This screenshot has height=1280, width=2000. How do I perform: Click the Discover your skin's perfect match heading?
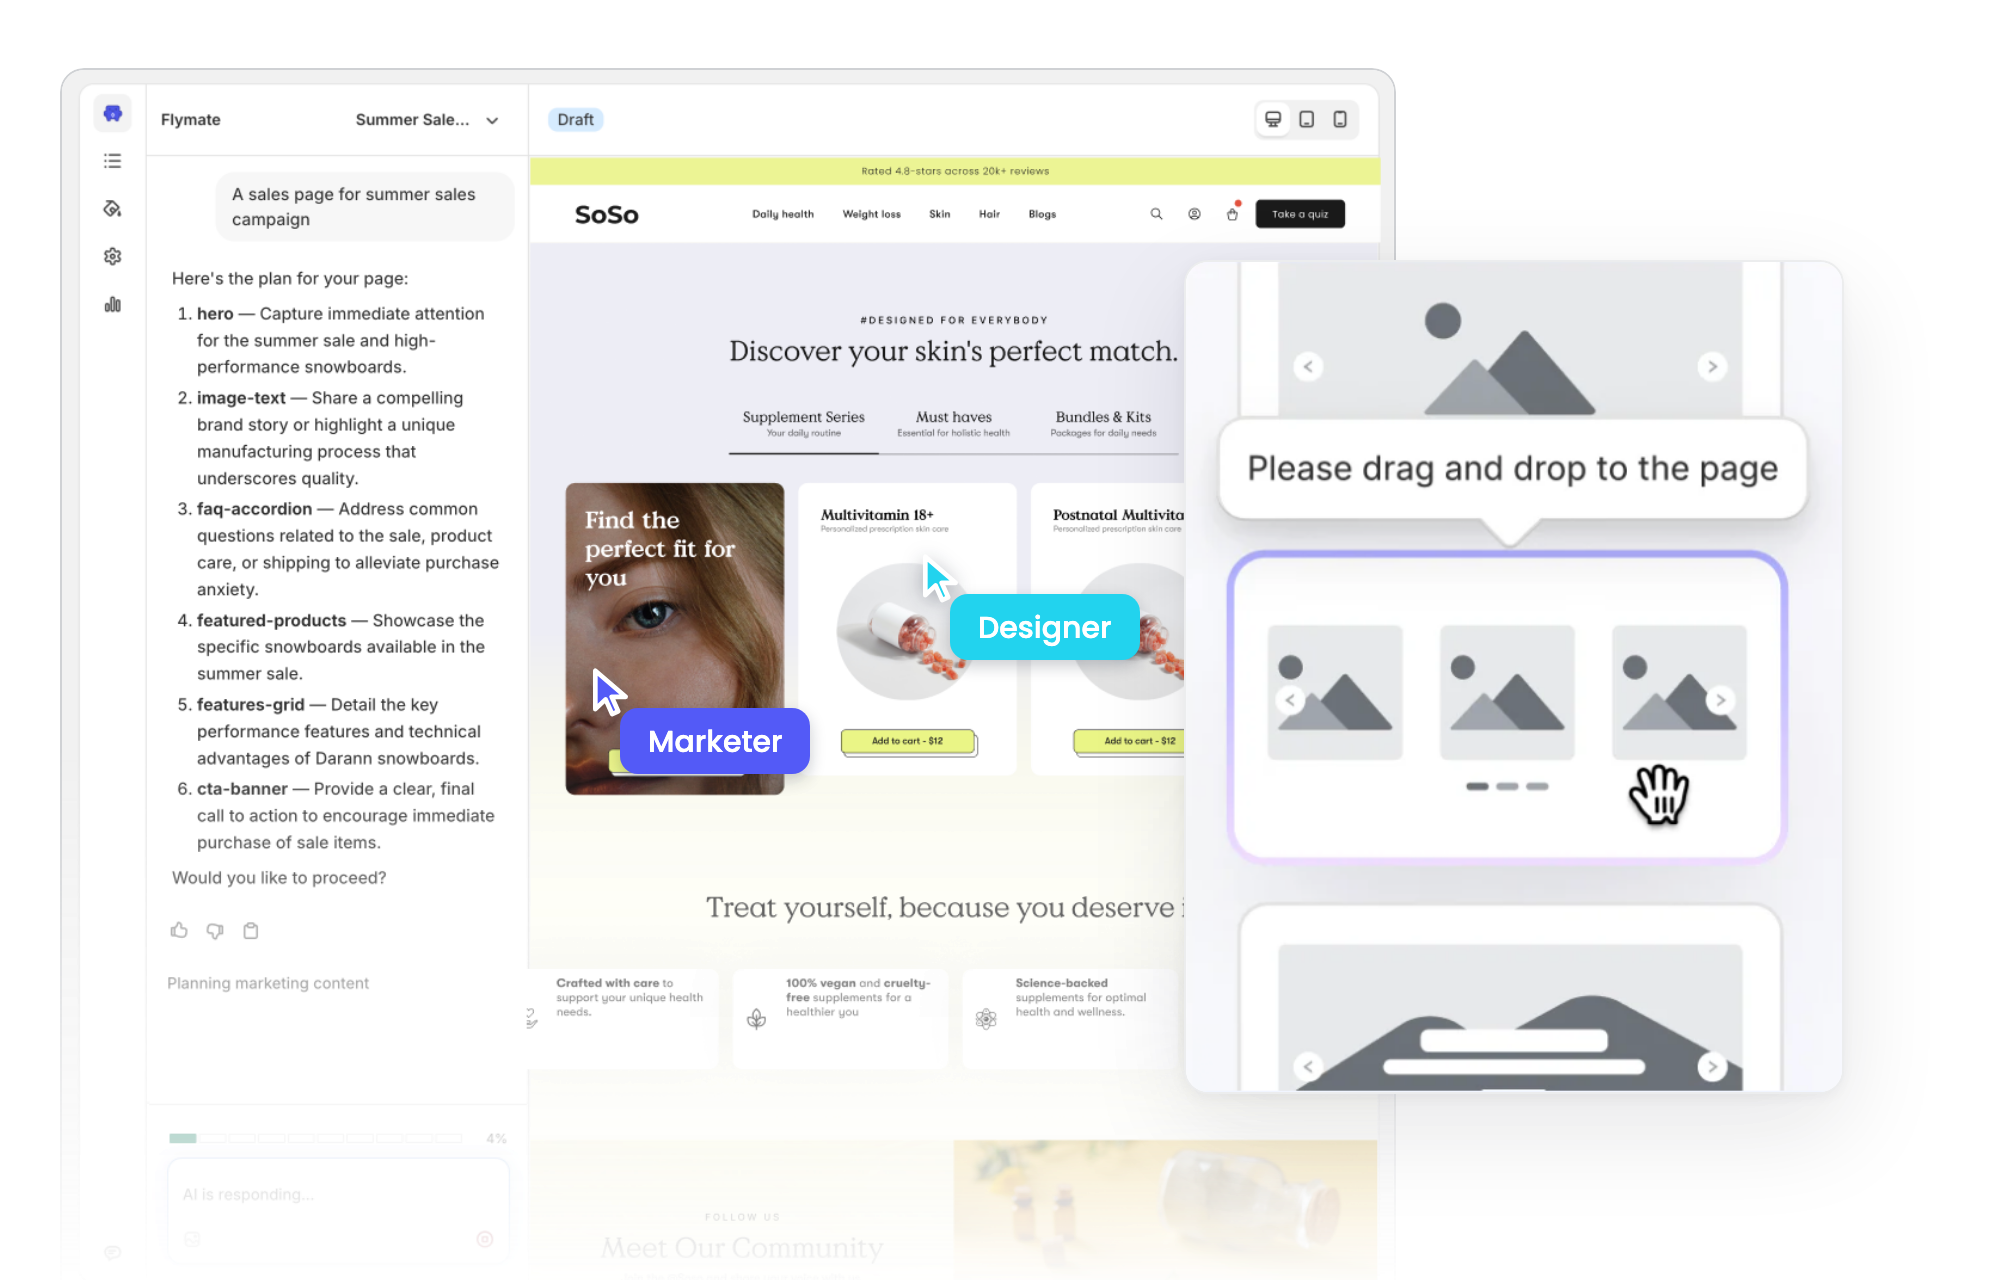tap(953, 351)
